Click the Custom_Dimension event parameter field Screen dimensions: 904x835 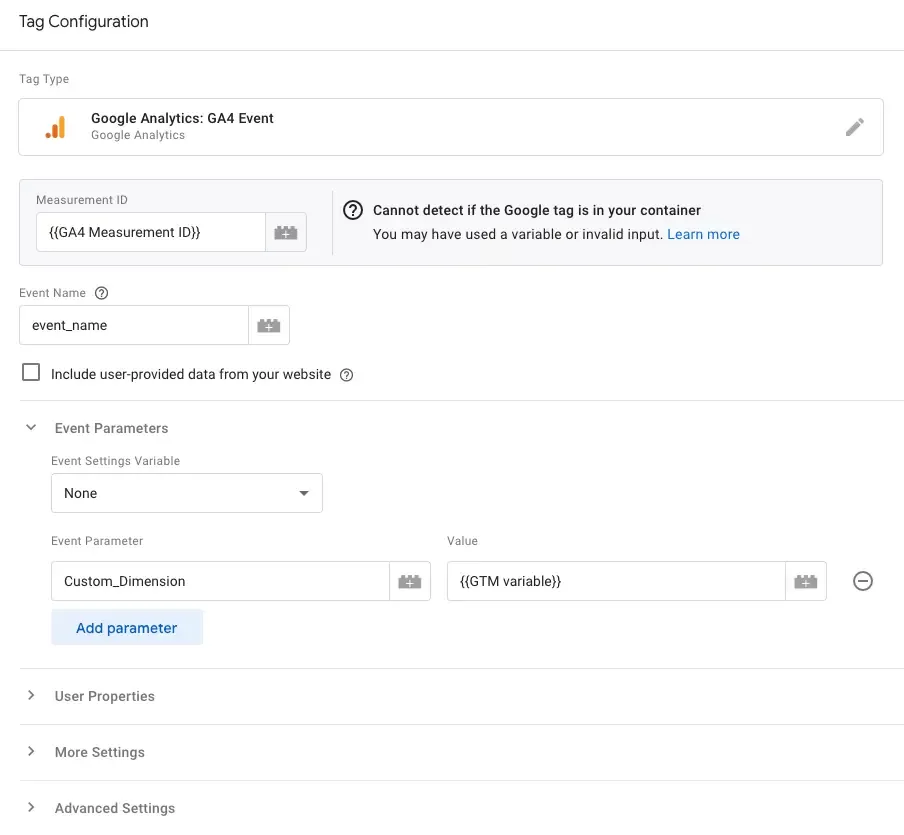220,581
